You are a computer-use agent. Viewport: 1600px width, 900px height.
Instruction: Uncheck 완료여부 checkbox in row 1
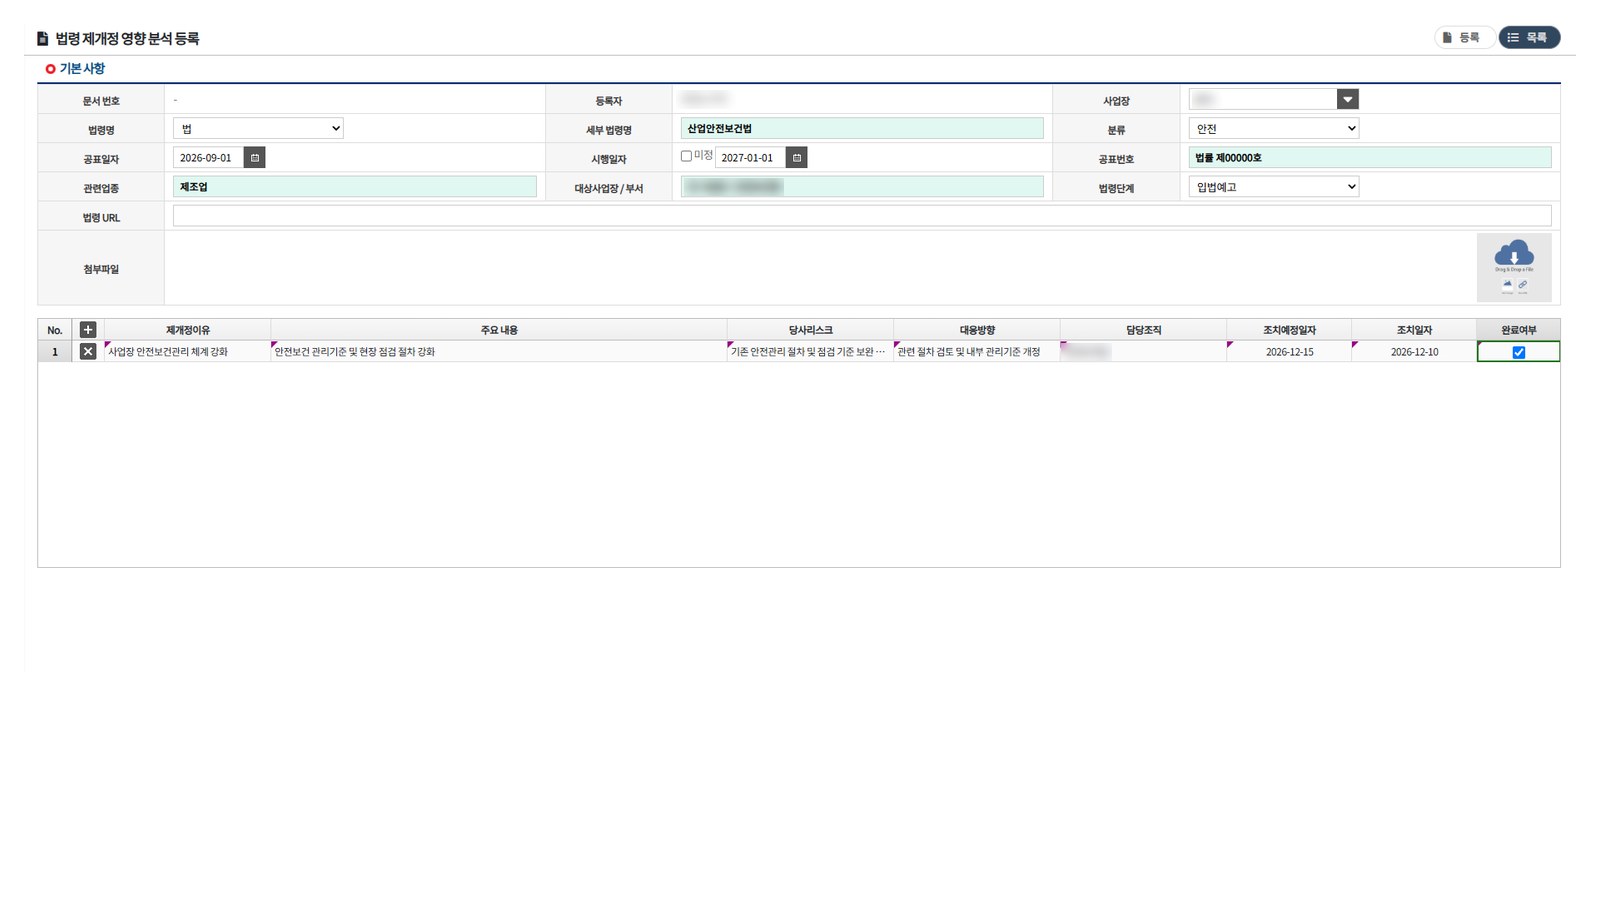point(1519,352)
